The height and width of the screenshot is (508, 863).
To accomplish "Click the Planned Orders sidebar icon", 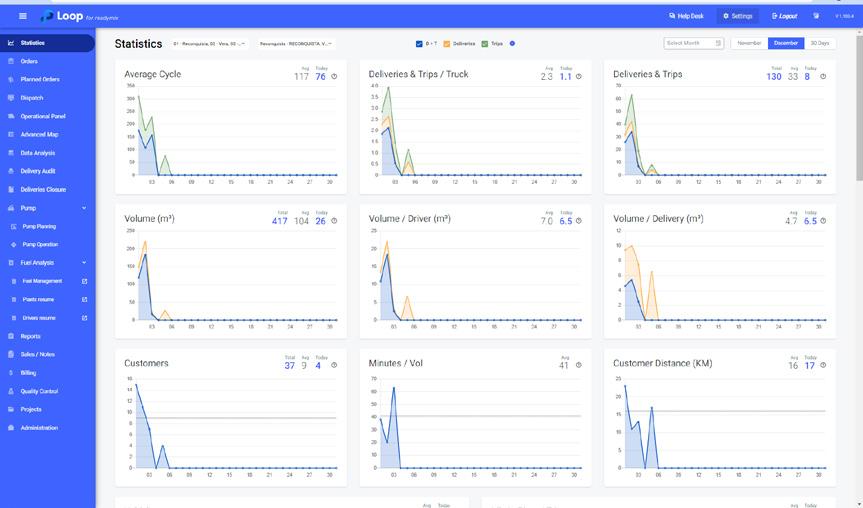I will pos(10,79).
